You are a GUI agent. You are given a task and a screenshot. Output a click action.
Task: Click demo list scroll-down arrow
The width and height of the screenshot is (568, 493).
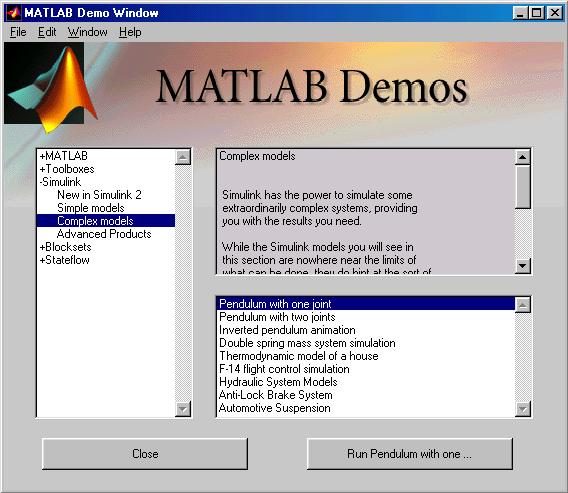522,409
